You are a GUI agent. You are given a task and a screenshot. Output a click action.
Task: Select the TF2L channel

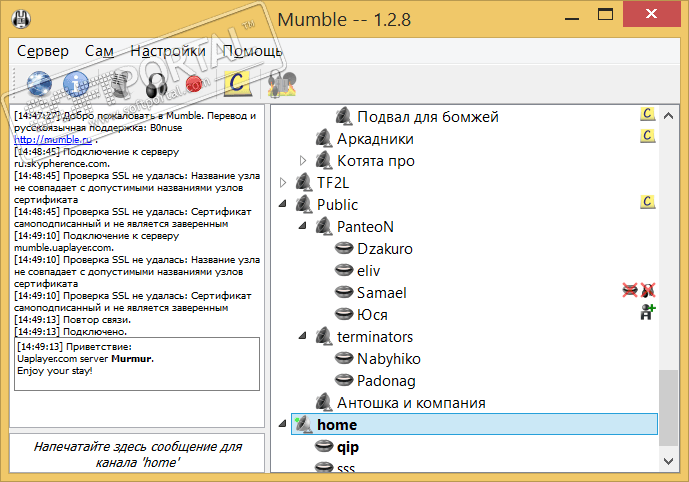click(x=333, y=183)
